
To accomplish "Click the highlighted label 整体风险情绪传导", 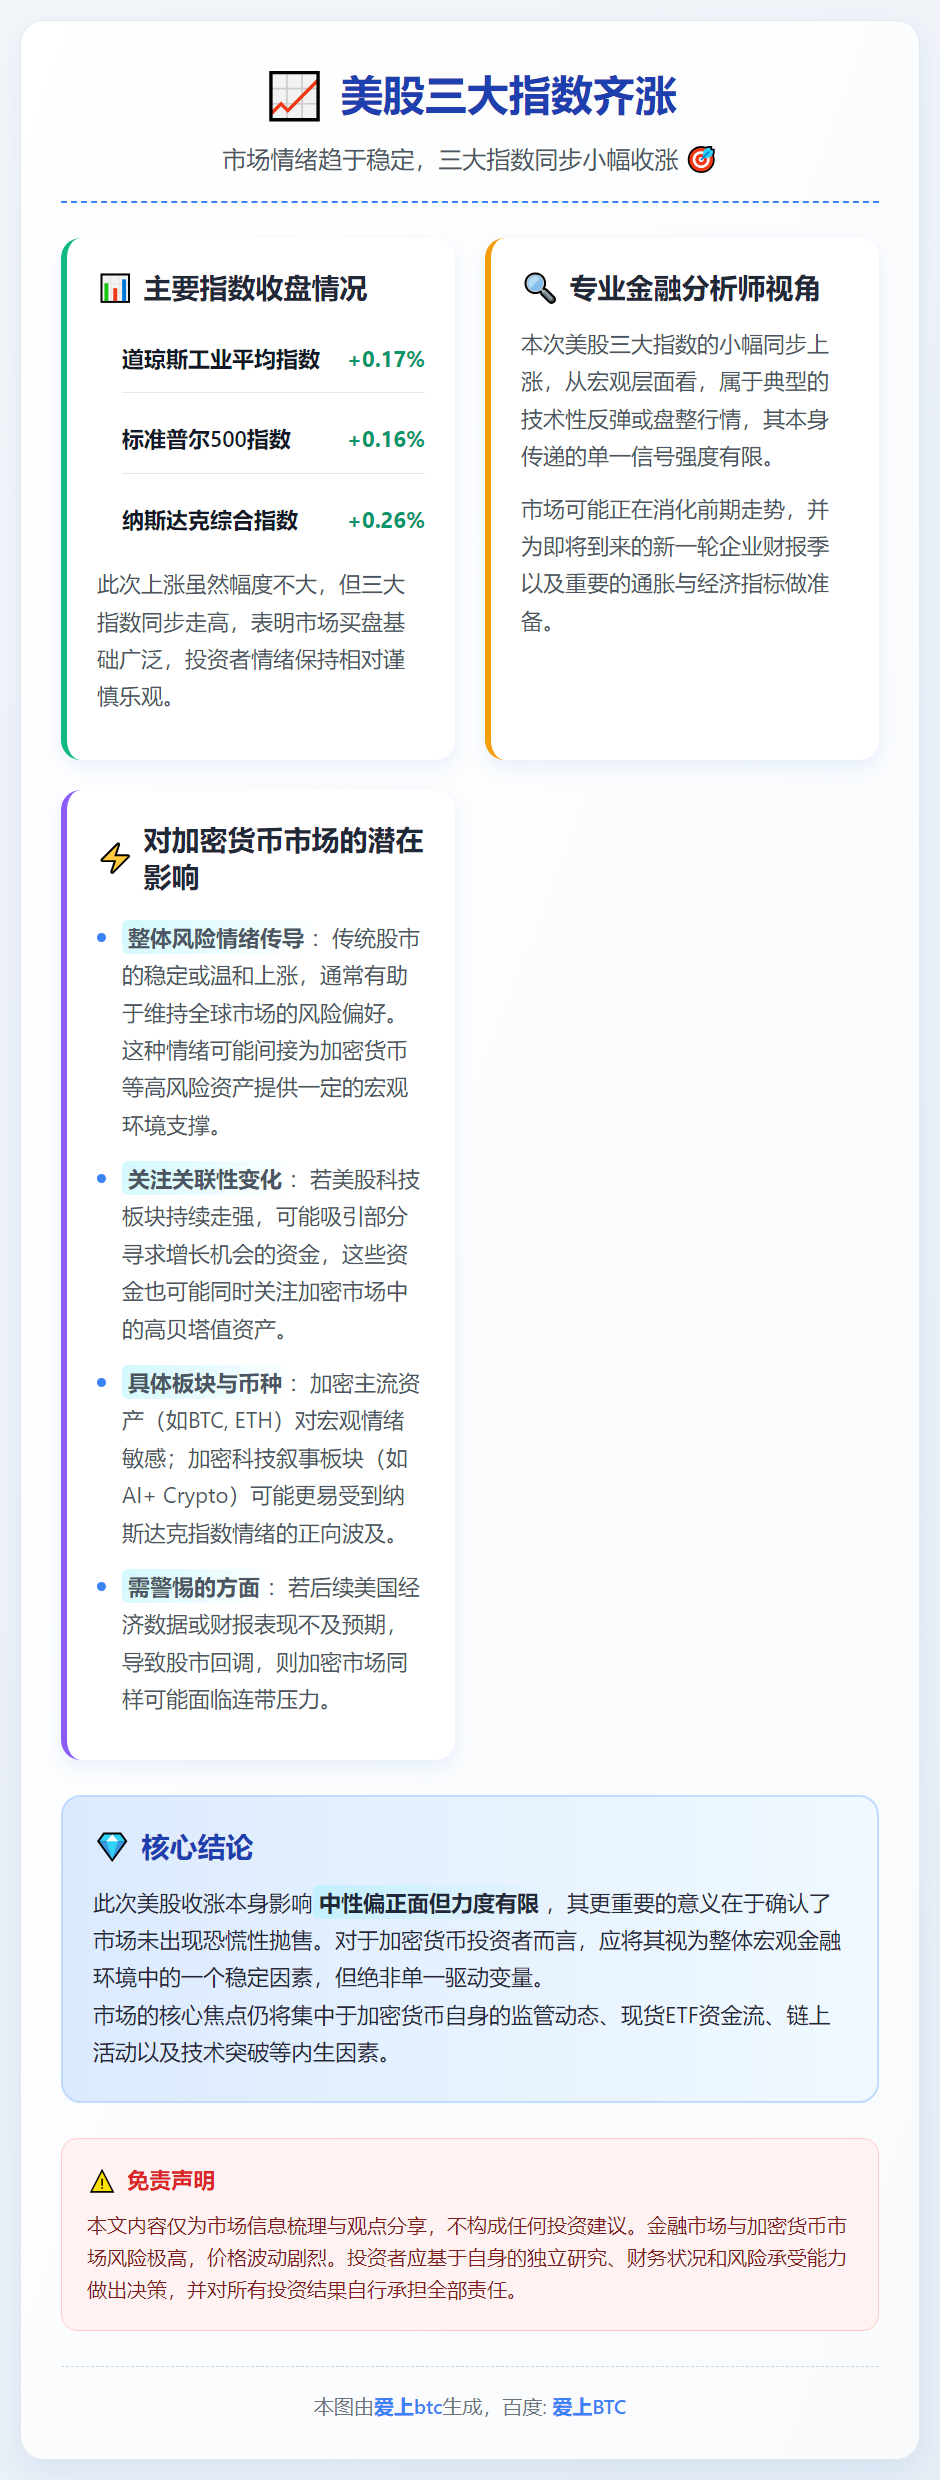I will 216,938.
